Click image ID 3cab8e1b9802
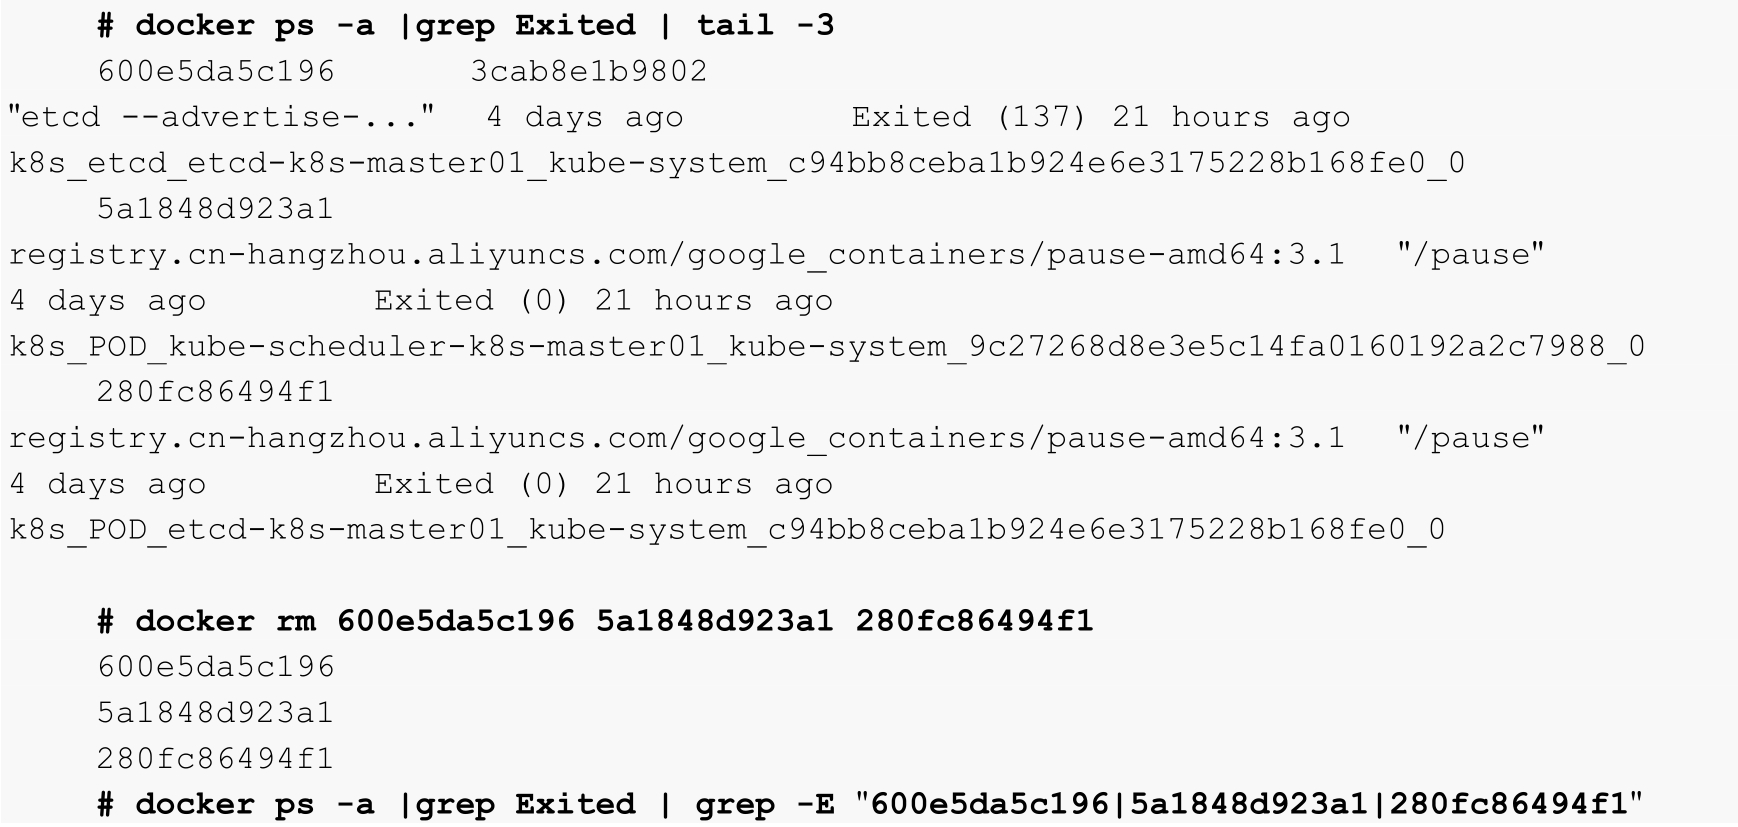Viewport: 1738px width, 827px height. coord(589,71)
